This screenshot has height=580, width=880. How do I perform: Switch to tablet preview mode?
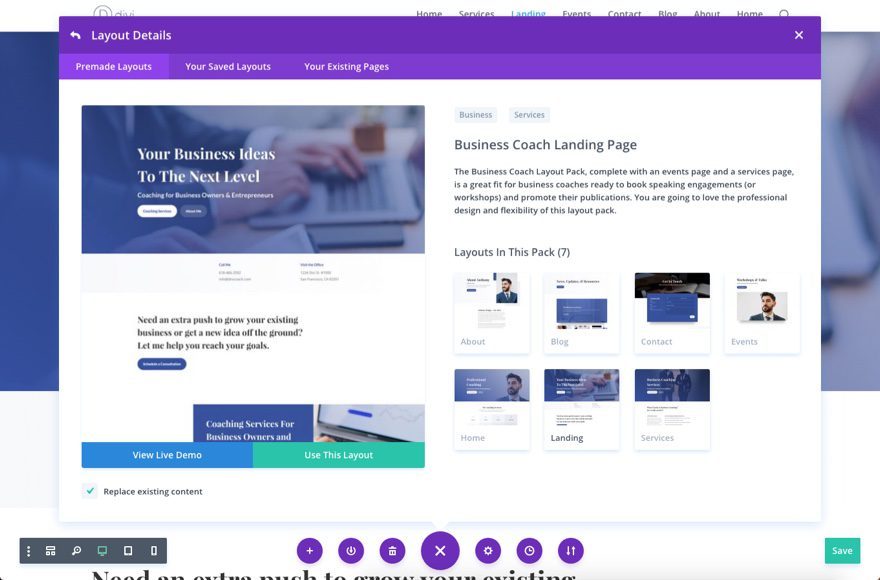pyautogui.click(x=126, y=550)
